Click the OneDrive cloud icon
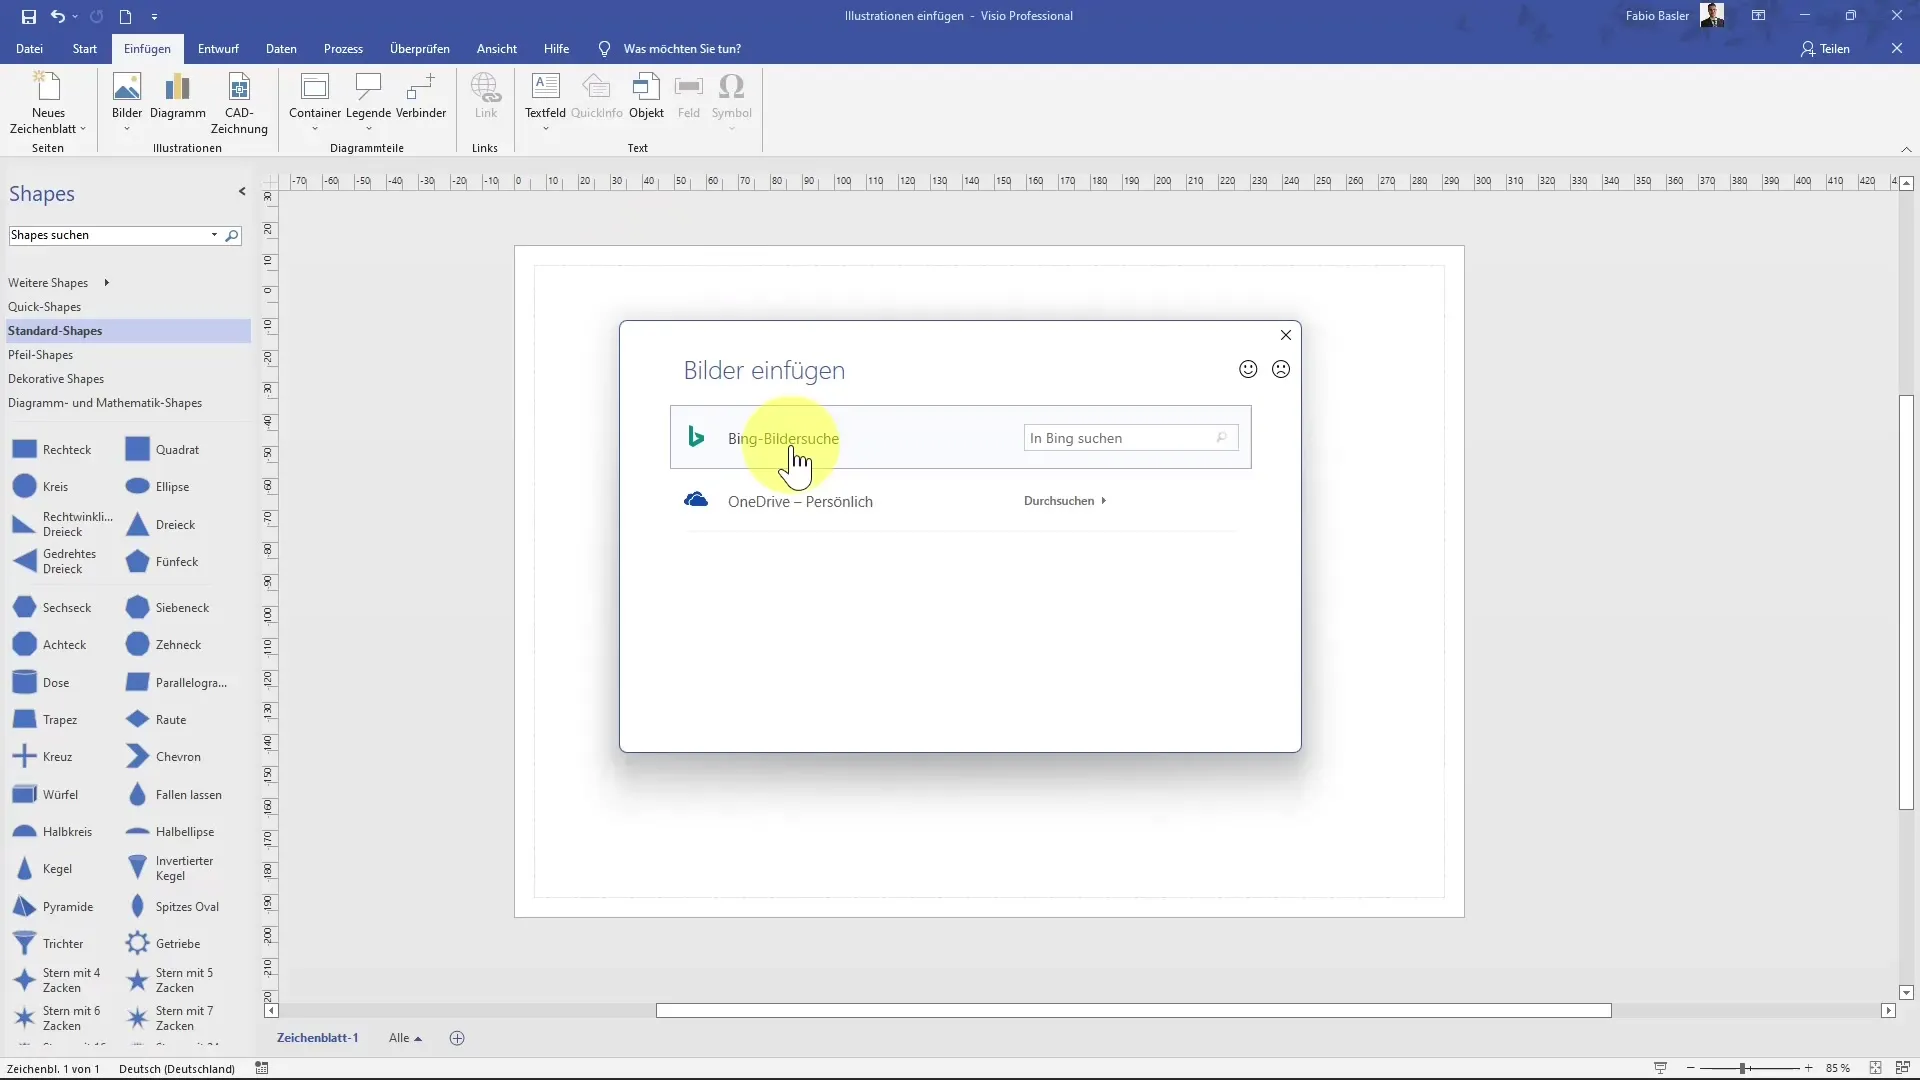This screenshot has width=1920, height=1080. tap(696, 500)
